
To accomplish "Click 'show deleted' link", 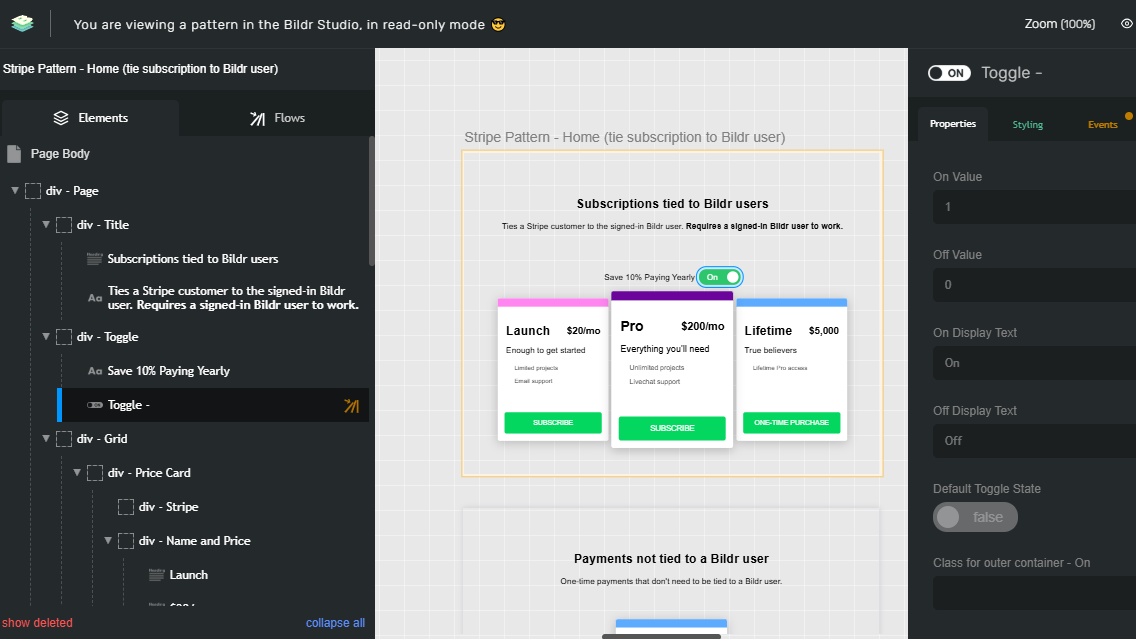I will 37,623.
